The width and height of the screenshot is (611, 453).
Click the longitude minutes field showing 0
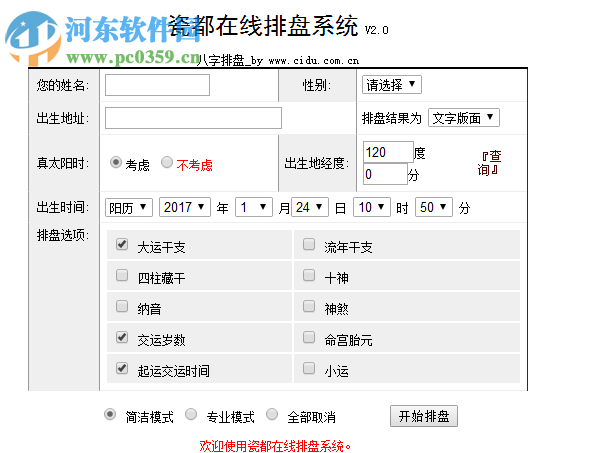click(385, 174)
